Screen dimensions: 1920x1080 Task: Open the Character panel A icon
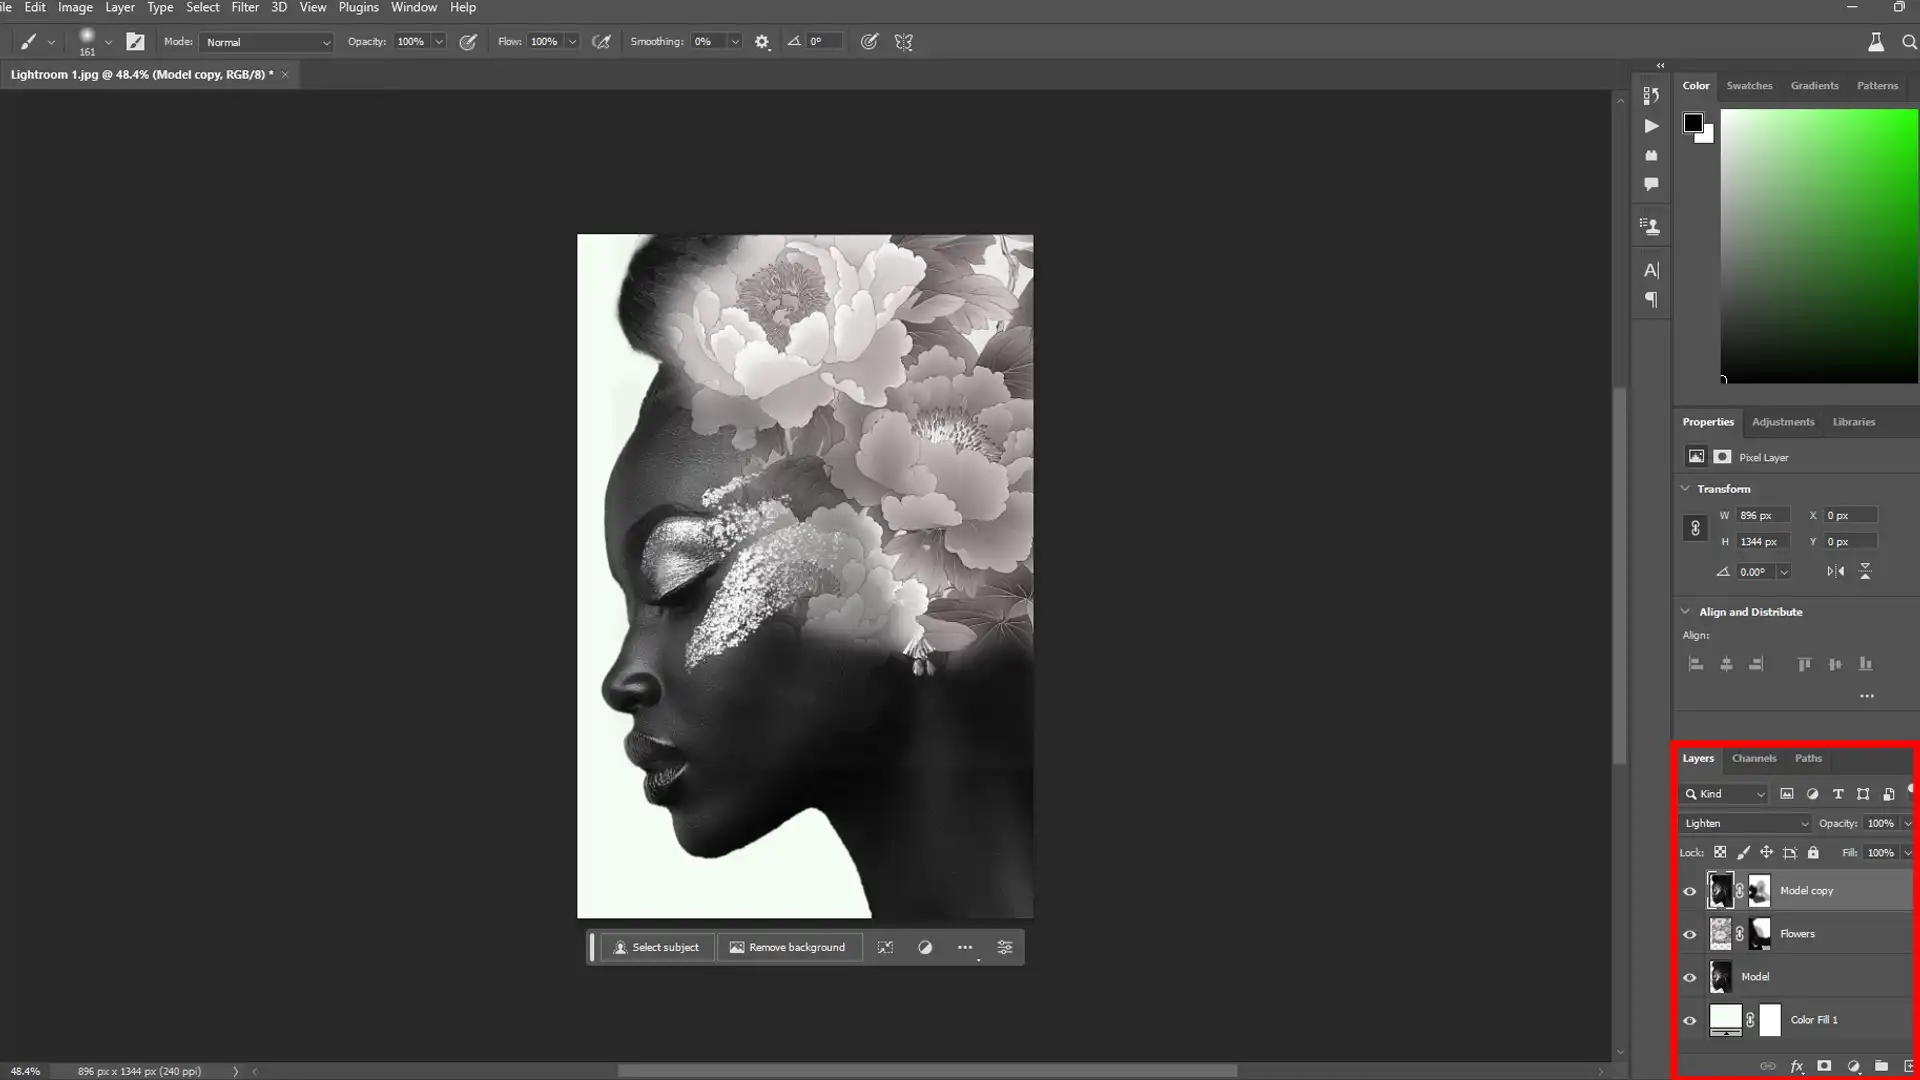pos(1651,270)
